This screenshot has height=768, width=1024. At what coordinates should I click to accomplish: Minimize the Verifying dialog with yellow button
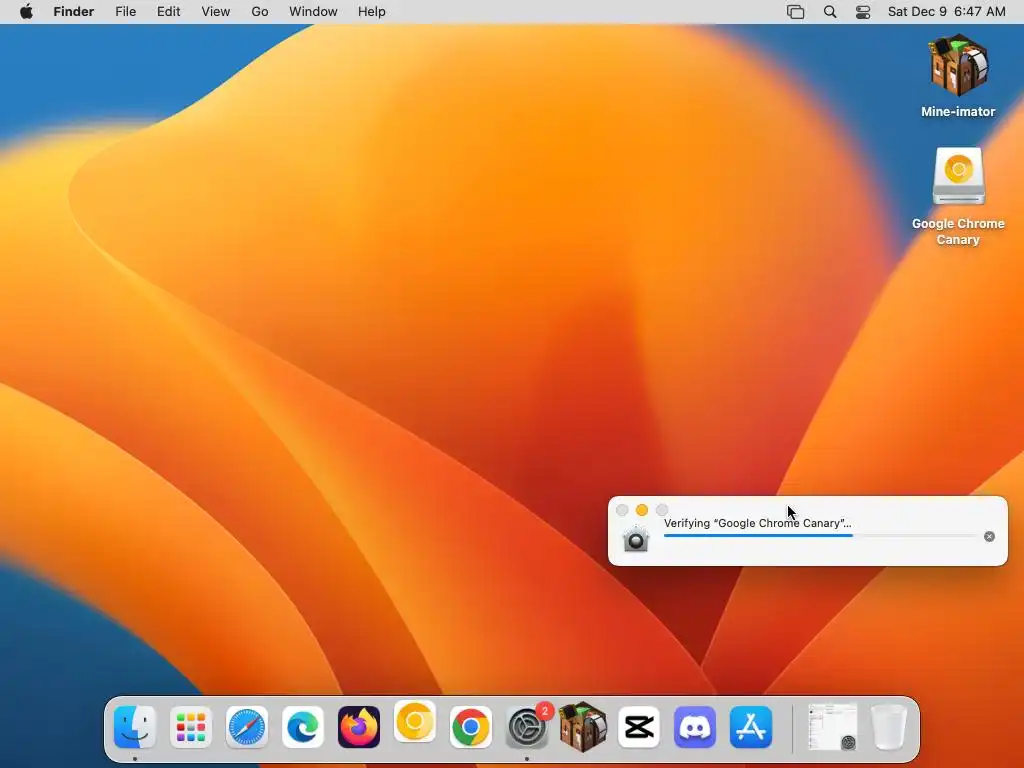[642, 510]
